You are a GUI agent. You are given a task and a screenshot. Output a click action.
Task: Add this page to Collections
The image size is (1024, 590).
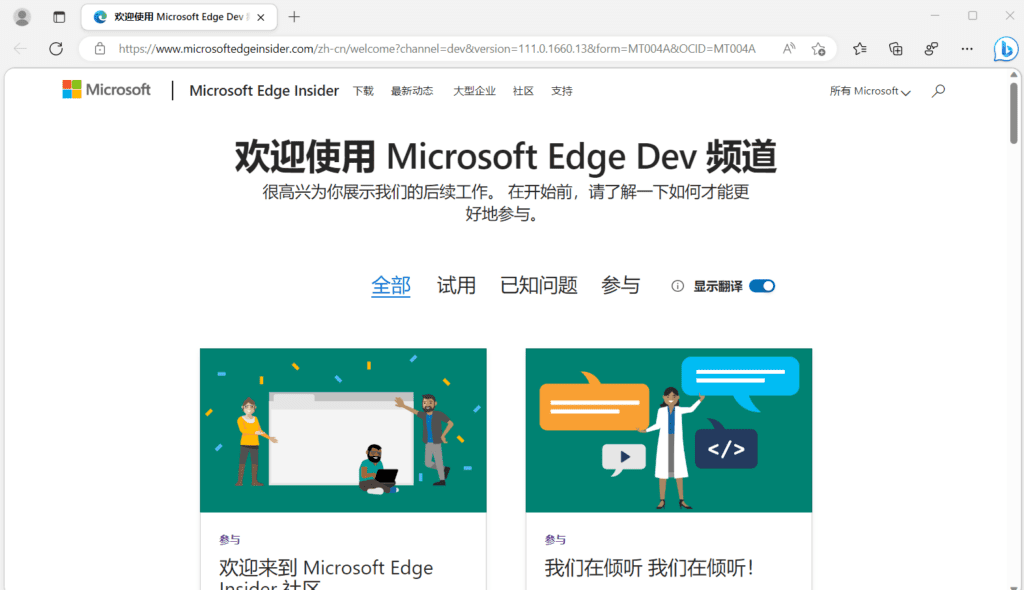point(895,48)
